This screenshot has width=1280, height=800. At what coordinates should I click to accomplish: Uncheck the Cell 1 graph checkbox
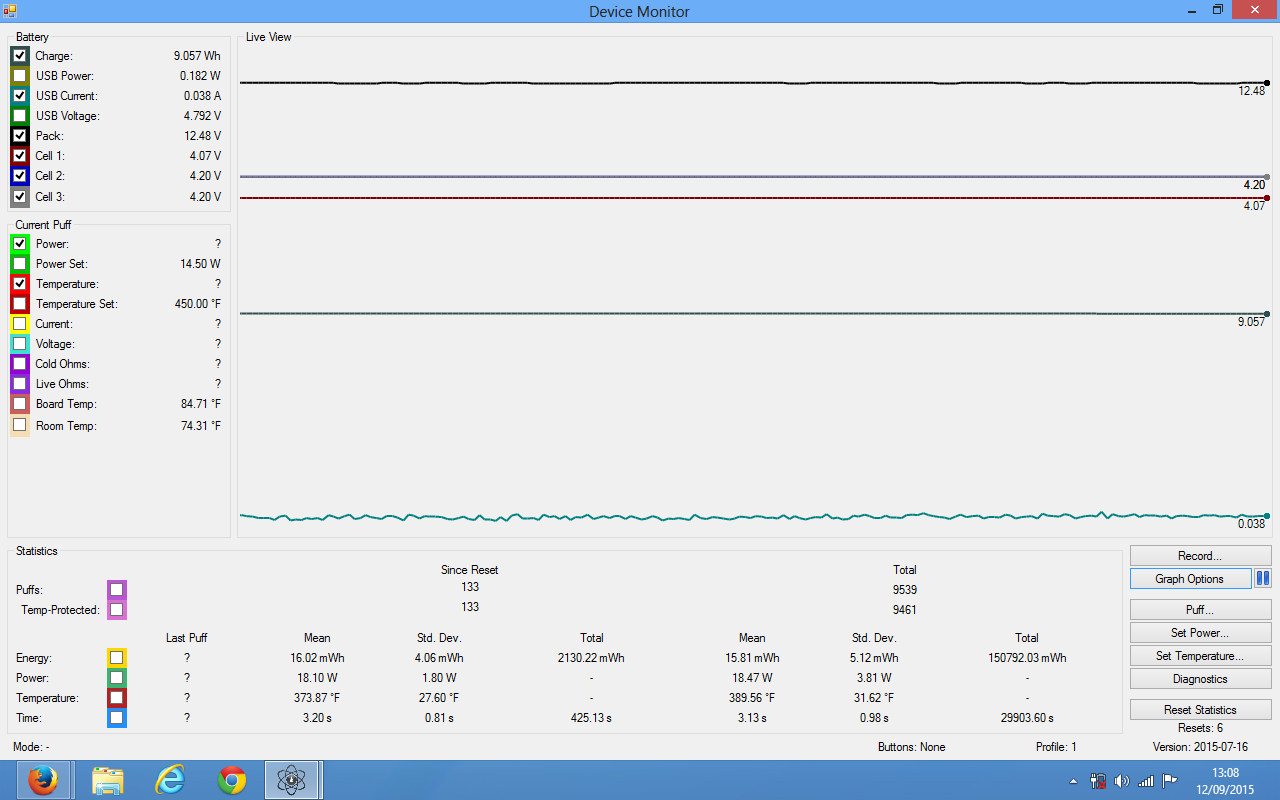click(19, 156)
